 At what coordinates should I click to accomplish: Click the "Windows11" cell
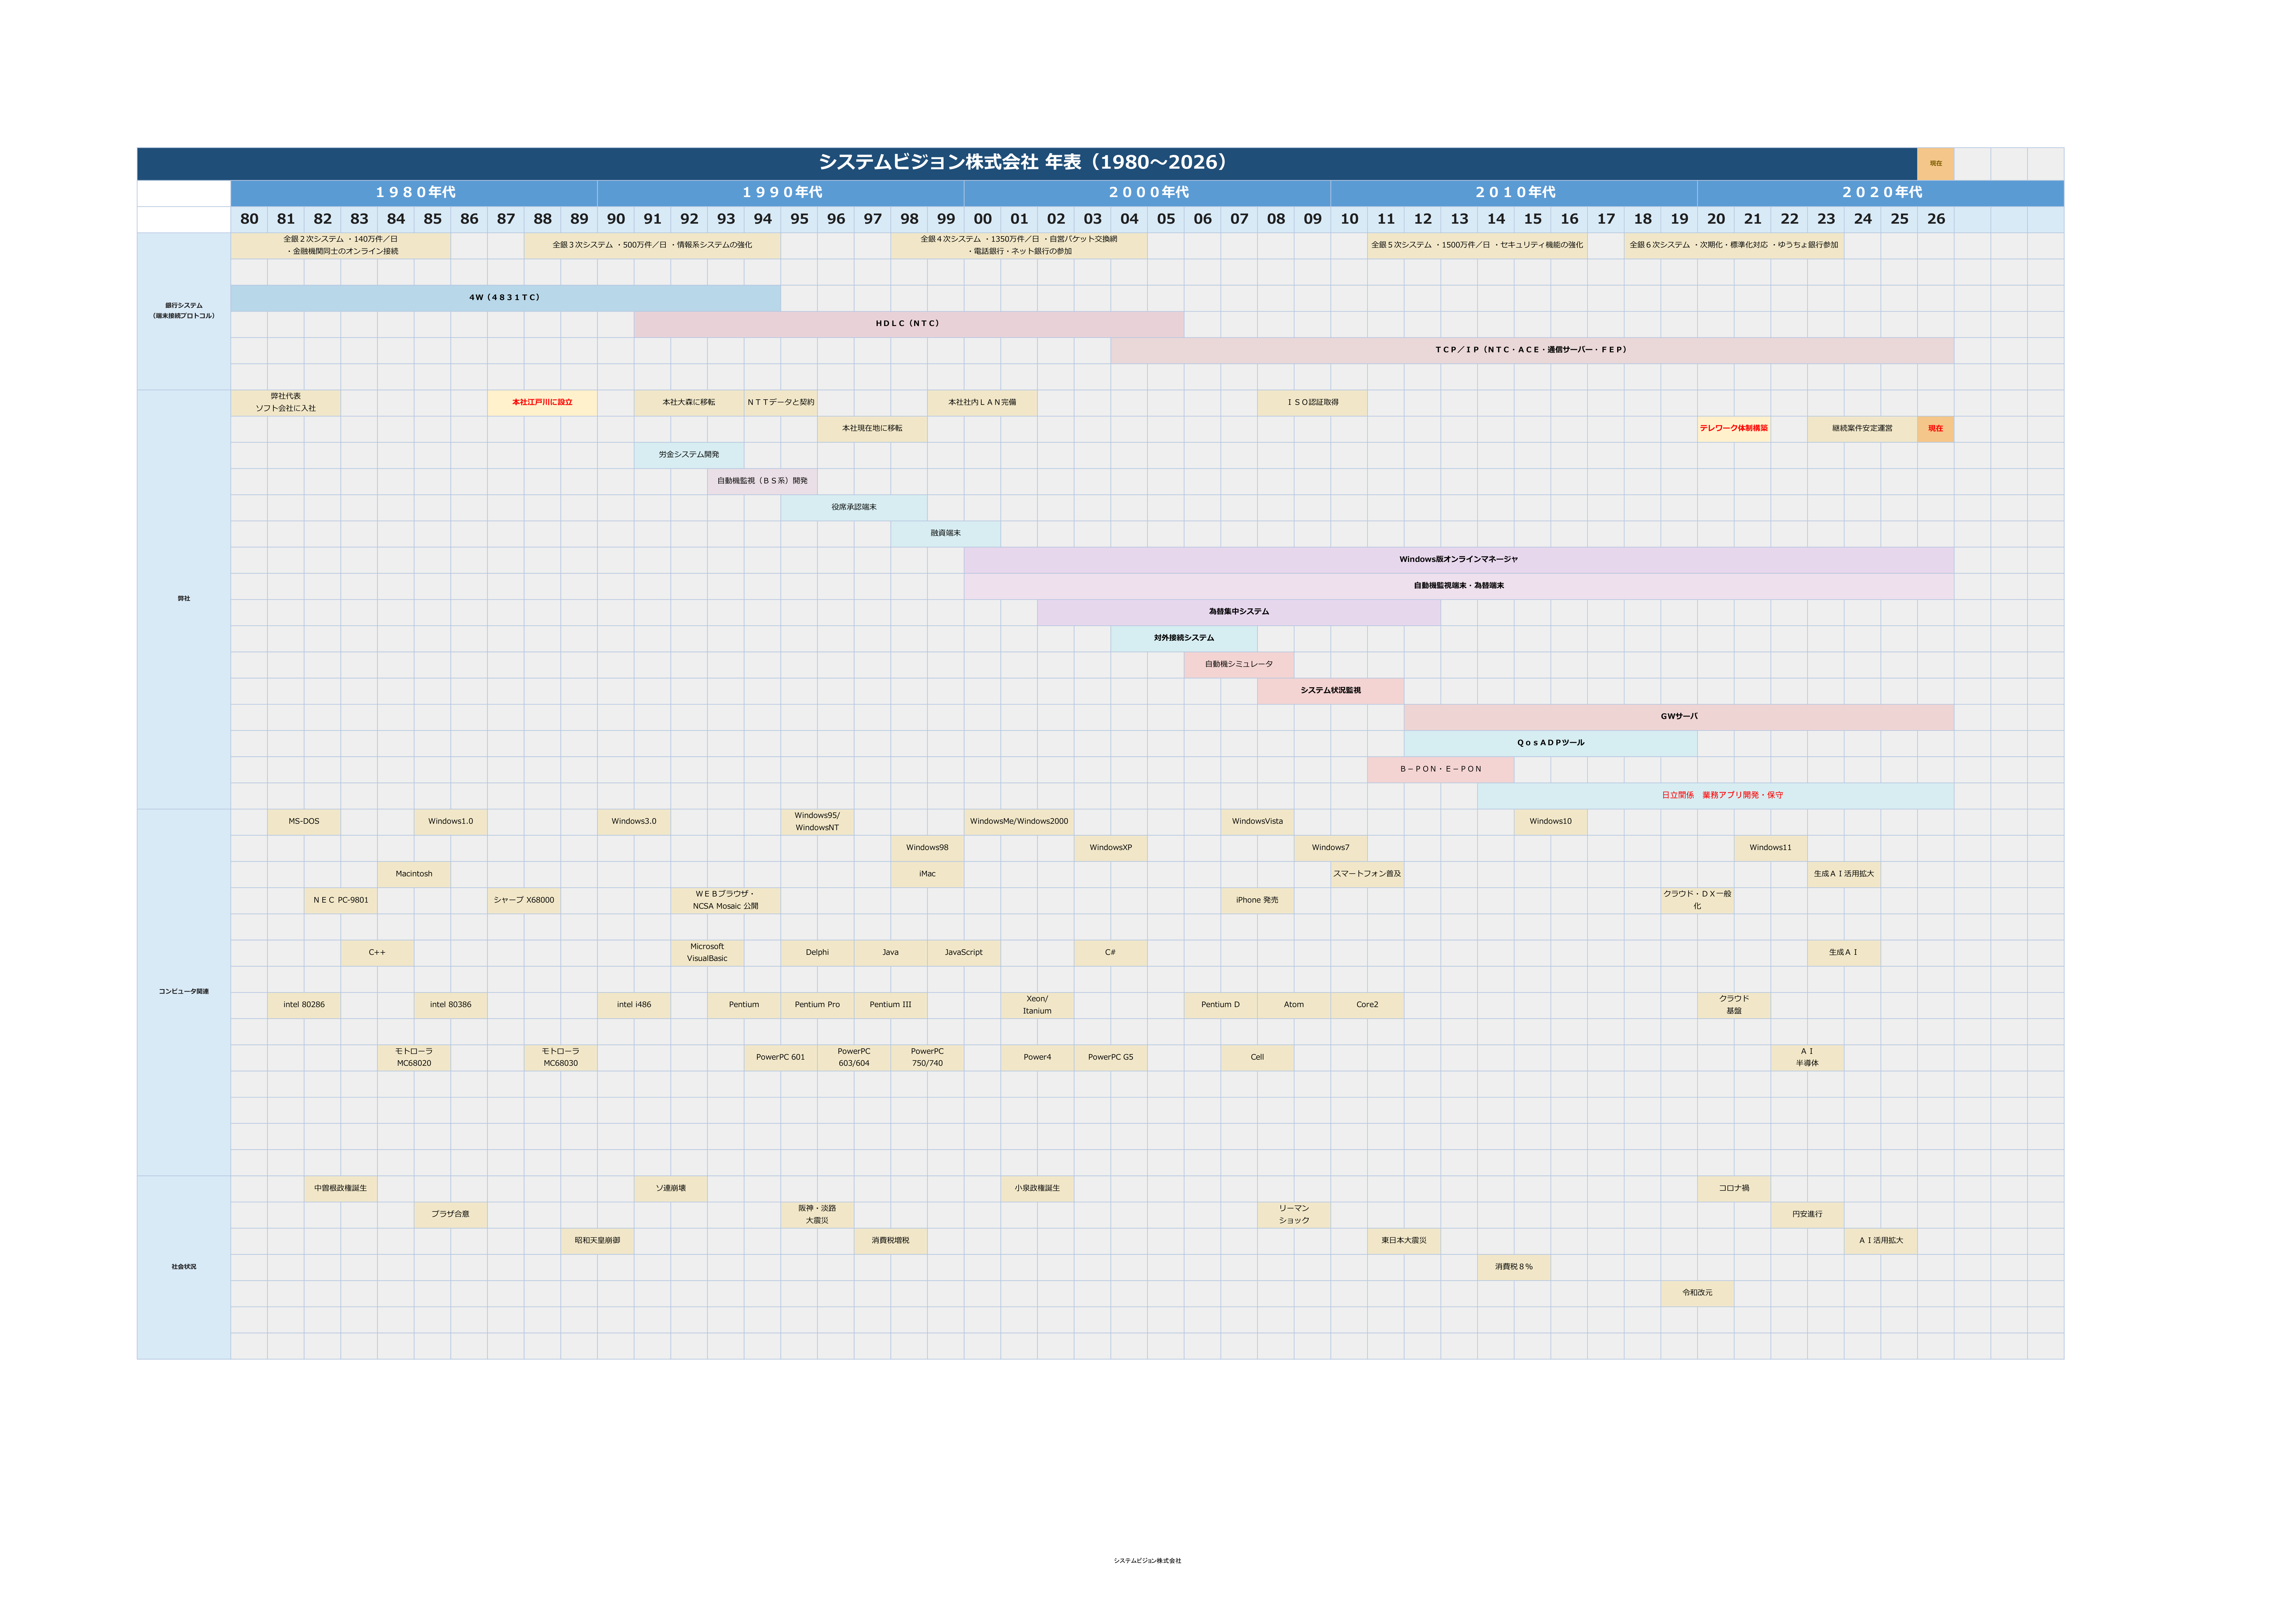pos(1771,848)
